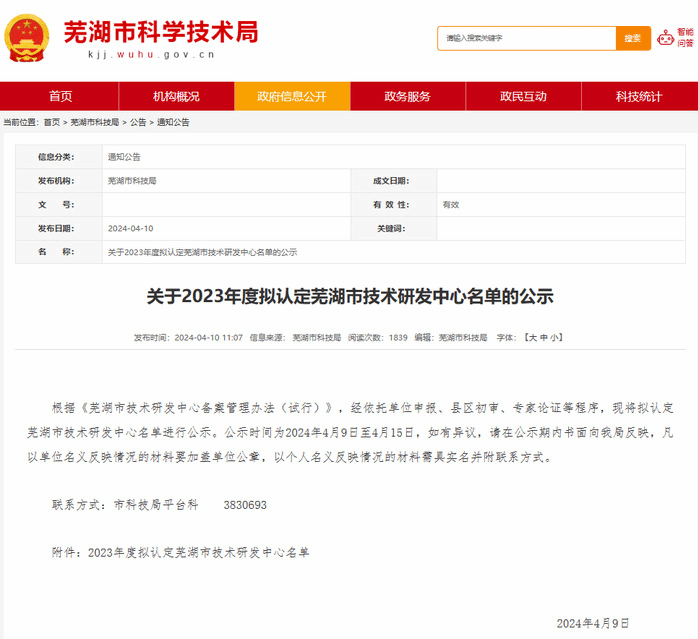Click the attachment 2023年度拟认定芜湖市技术研发中心名单
Image resolution: width=698 pixels, height=639 pixels.
199,551
